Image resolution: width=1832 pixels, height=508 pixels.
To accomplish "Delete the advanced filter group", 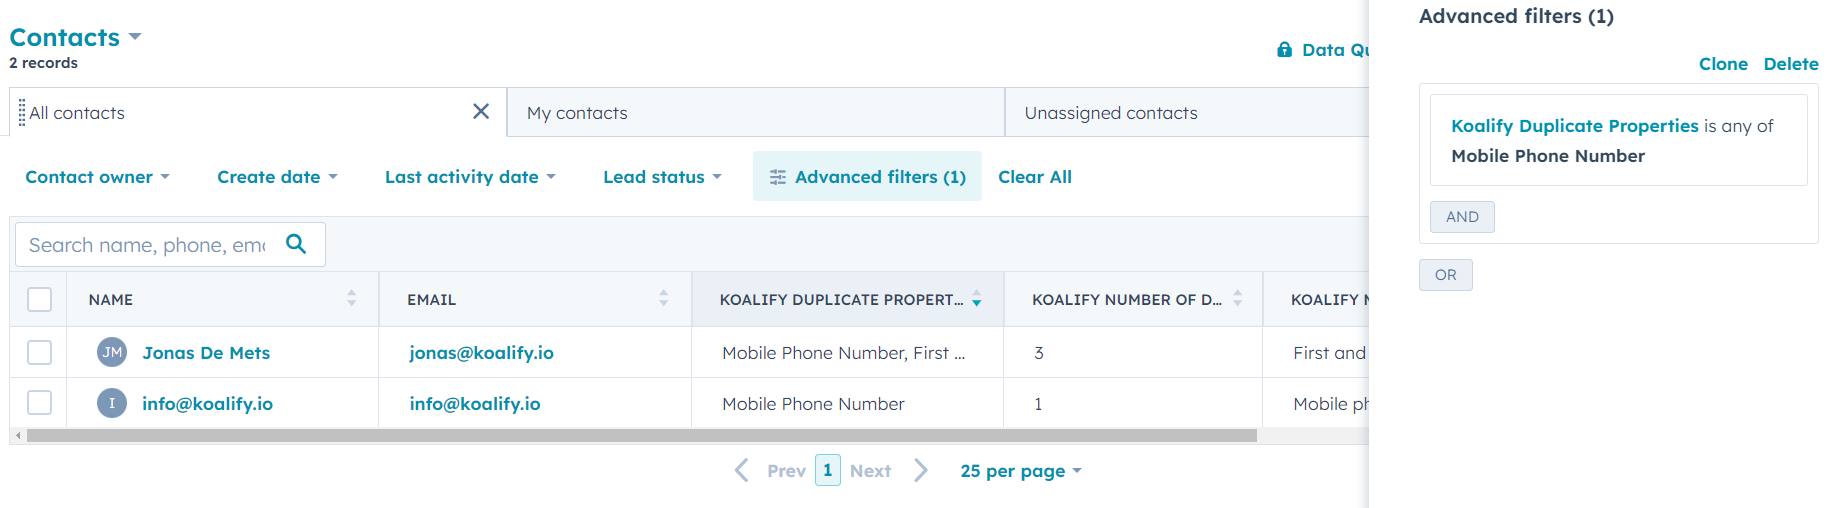I will coord(1790,64).
